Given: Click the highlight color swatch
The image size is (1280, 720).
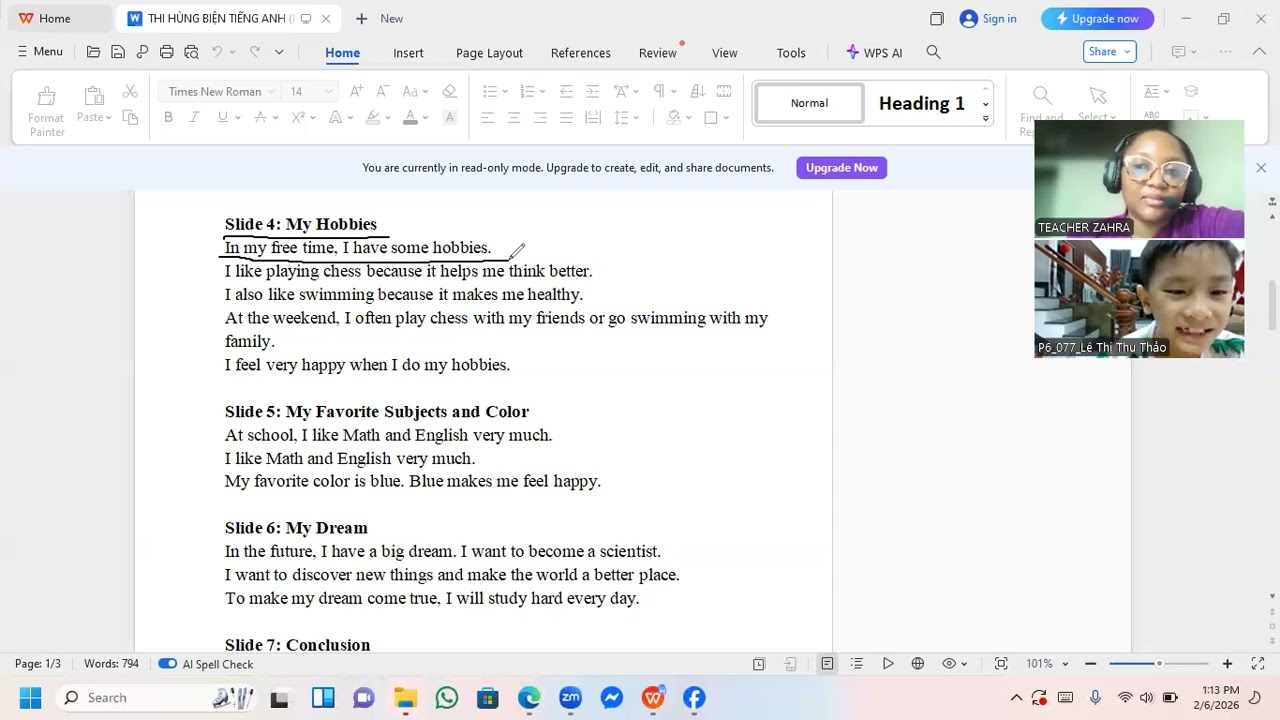Looking at the screenshot, I should pos(373,117).
